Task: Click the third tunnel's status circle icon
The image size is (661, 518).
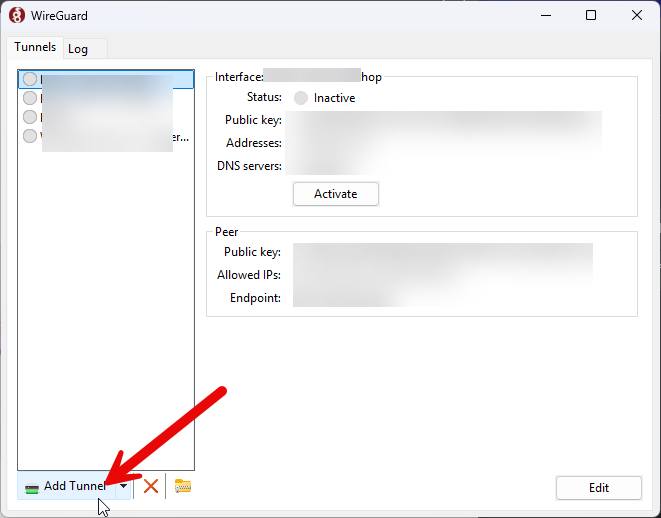Action: pos(30,117)
